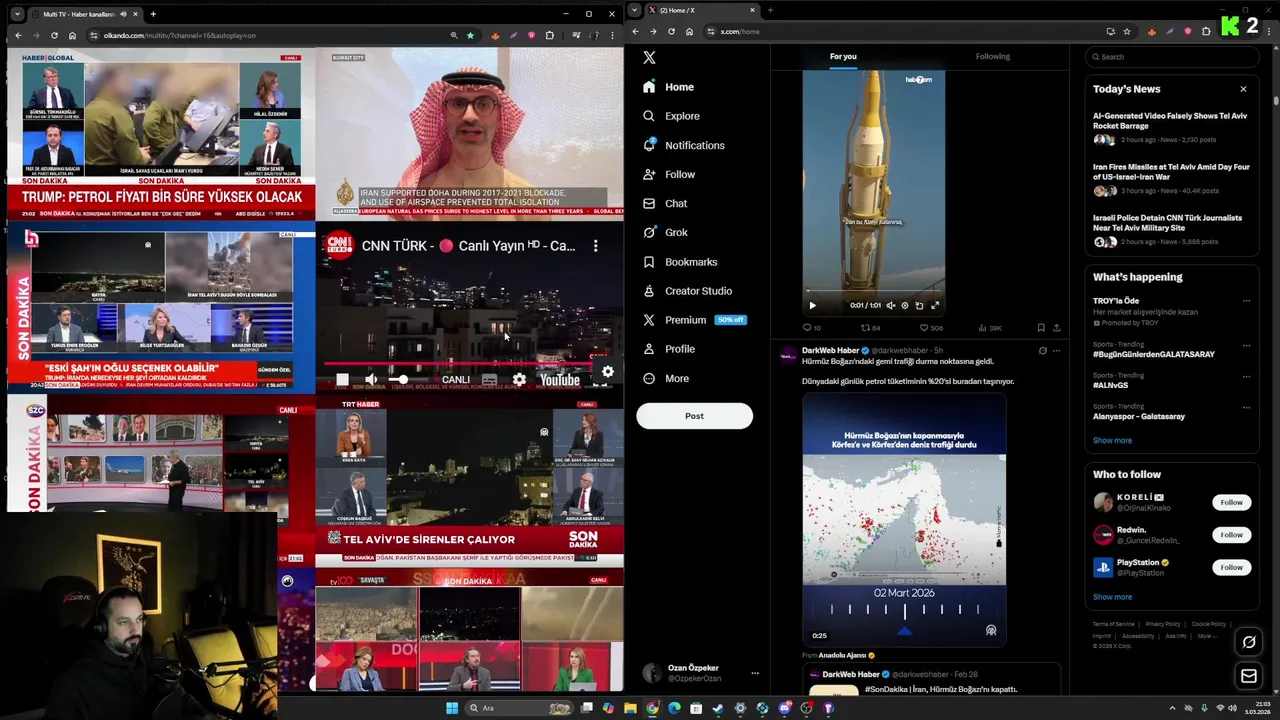Screen dimensions: 1280x720
Task: Click the CNN Türk red progress bar
Action: (x=459, y=363)
